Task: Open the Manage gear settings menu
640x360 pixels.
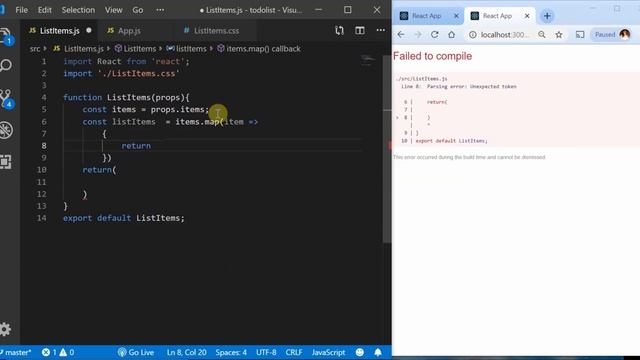Action: (x=5, y=329)
